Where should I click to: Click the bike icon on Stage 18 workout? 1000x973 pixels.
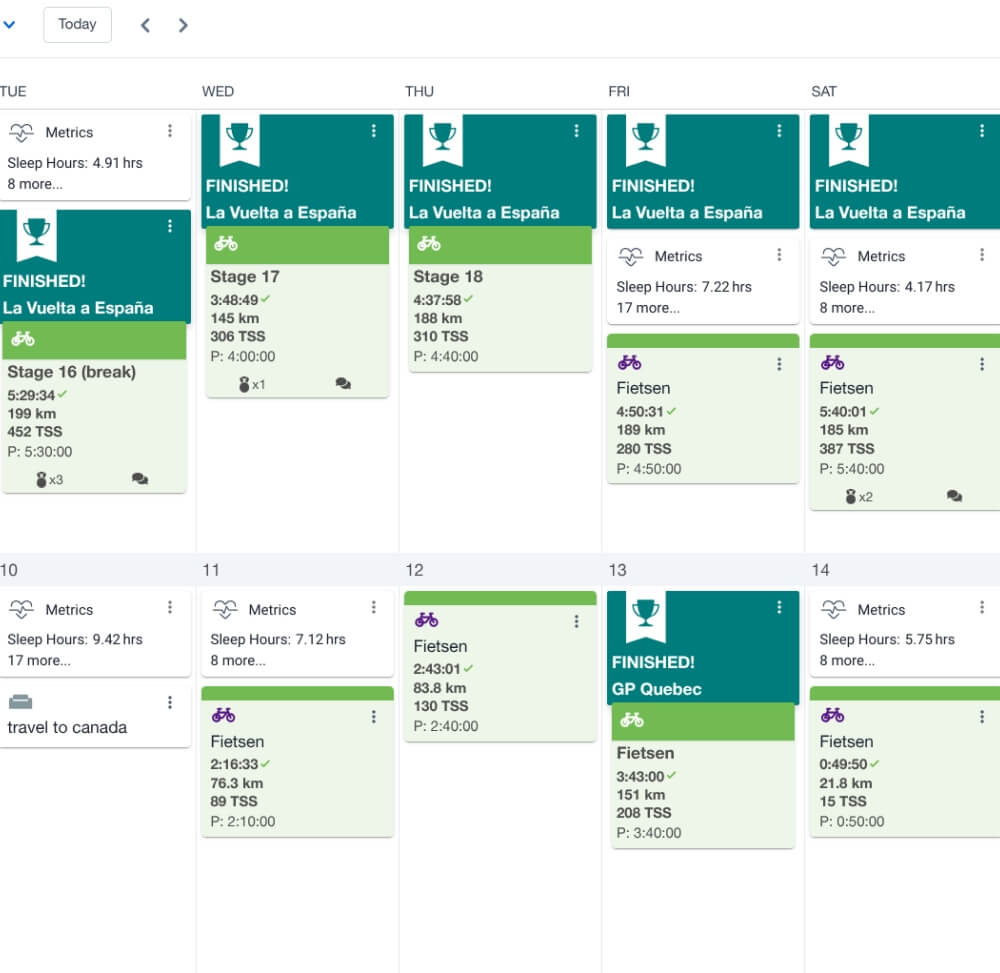point(428,243)
